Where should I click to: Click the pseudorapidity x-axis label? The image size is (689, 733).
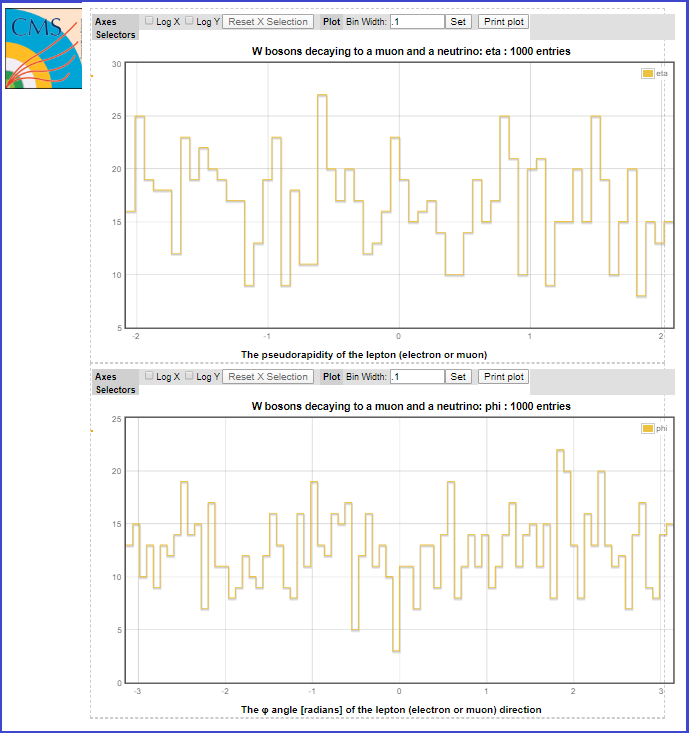(364, 355)
